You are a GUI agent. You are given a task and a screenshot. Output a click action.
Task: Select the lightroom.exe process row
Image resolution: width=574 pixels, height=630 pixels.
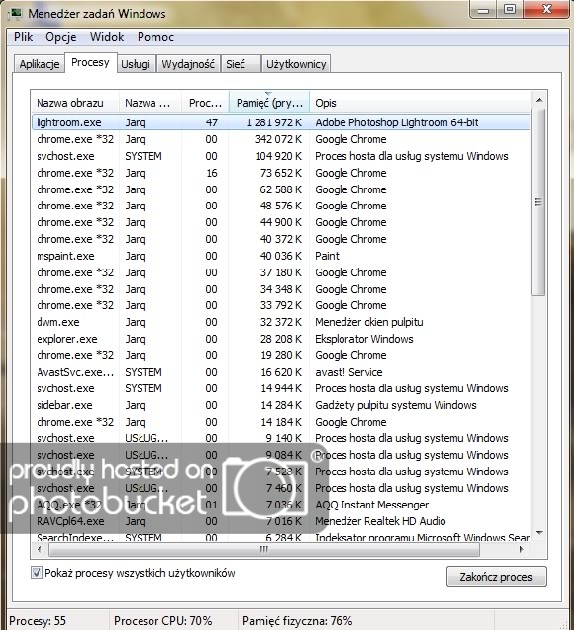(281, 122)
